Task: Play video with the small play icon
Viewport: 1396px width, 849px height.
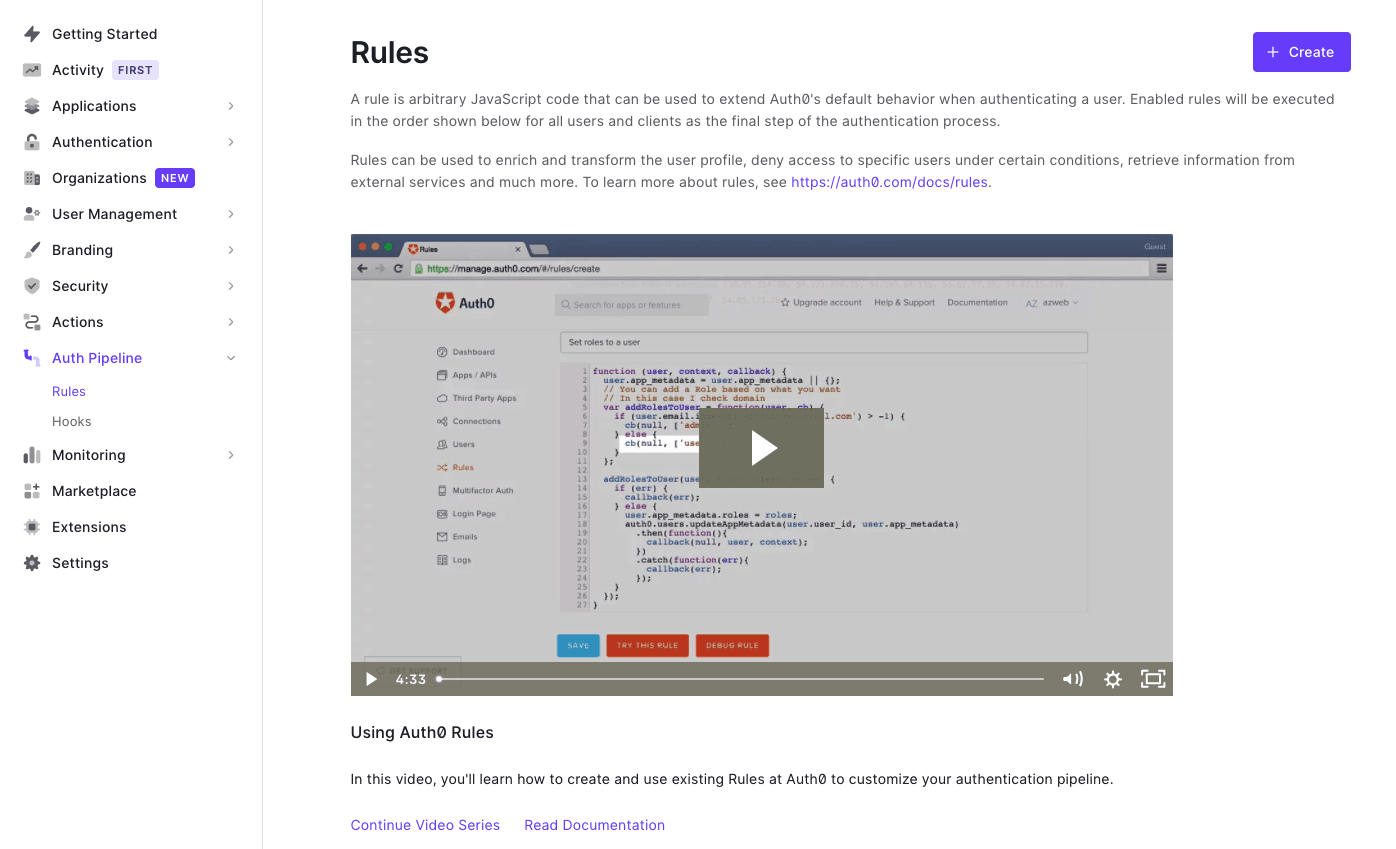Action: pyautogui.click(x=371, y=679)
